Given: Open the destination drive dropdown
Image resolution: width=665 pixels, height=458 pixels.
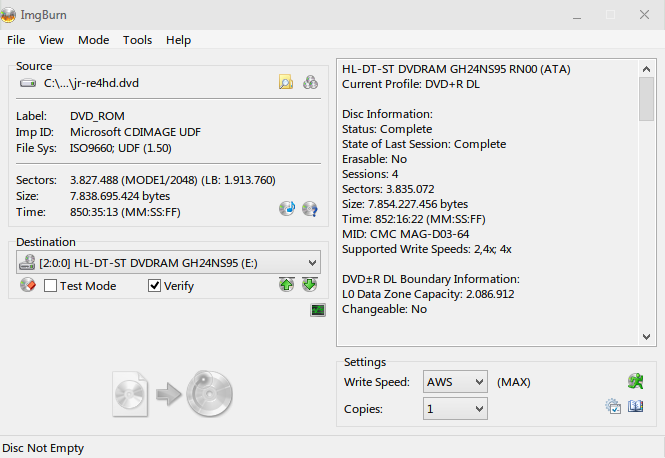Looking at the screenshot, I should pos(168,263).
